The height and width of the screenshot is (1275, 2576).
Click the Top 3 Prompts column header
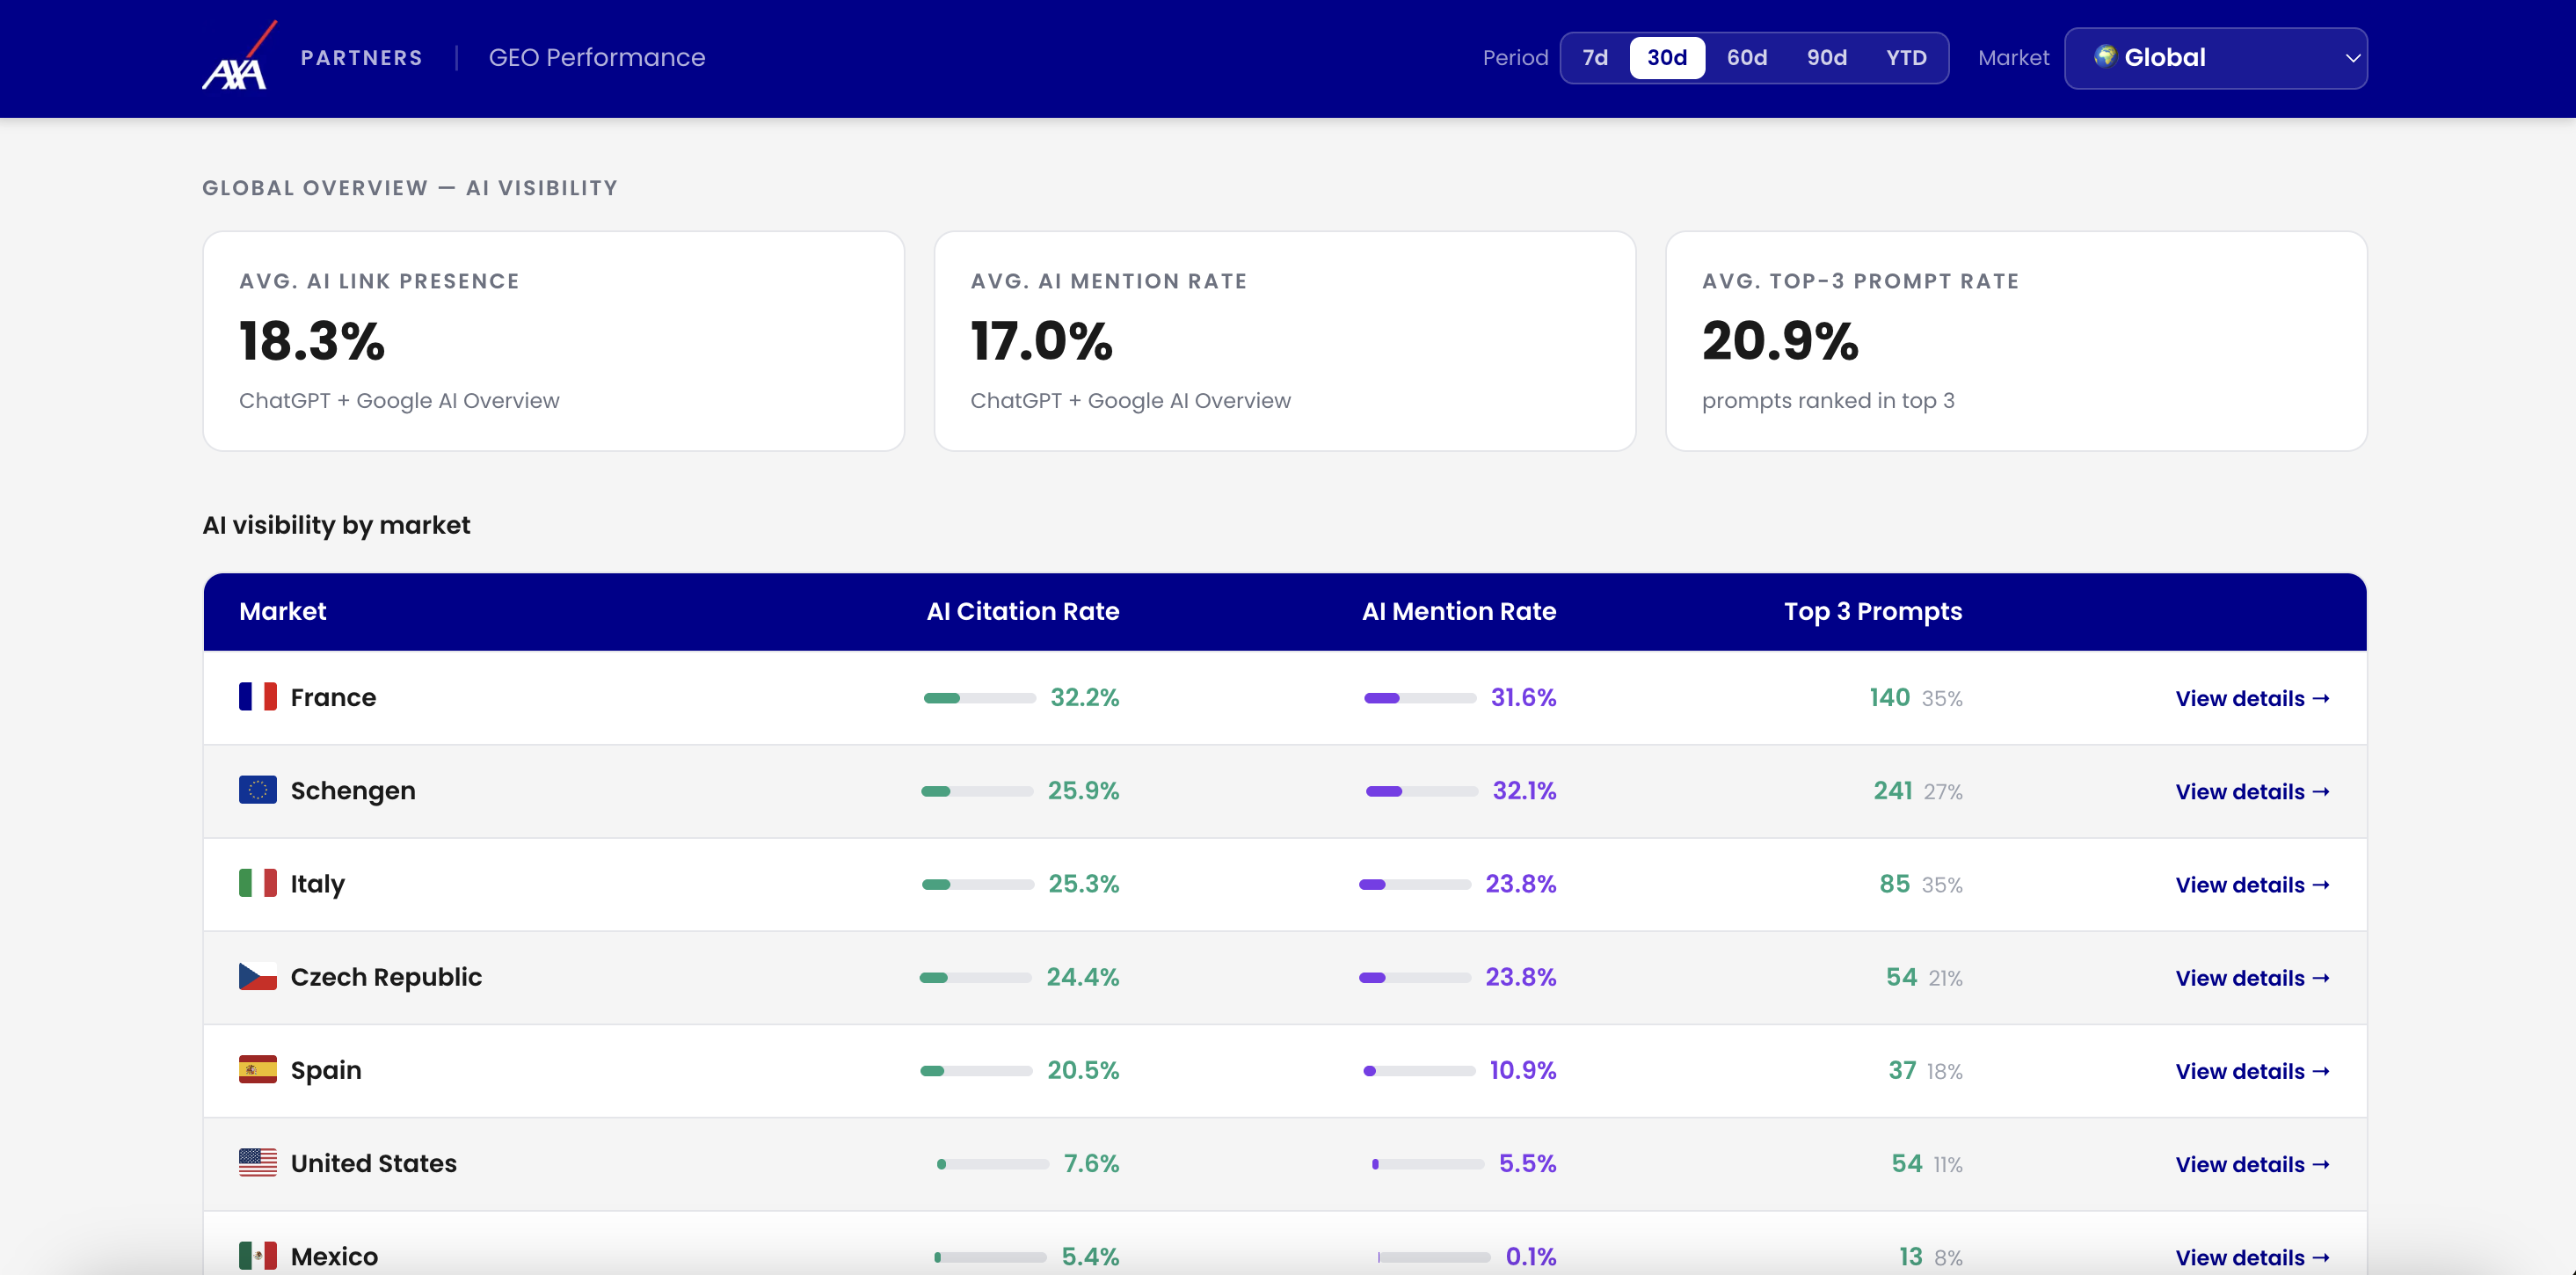1873,611
